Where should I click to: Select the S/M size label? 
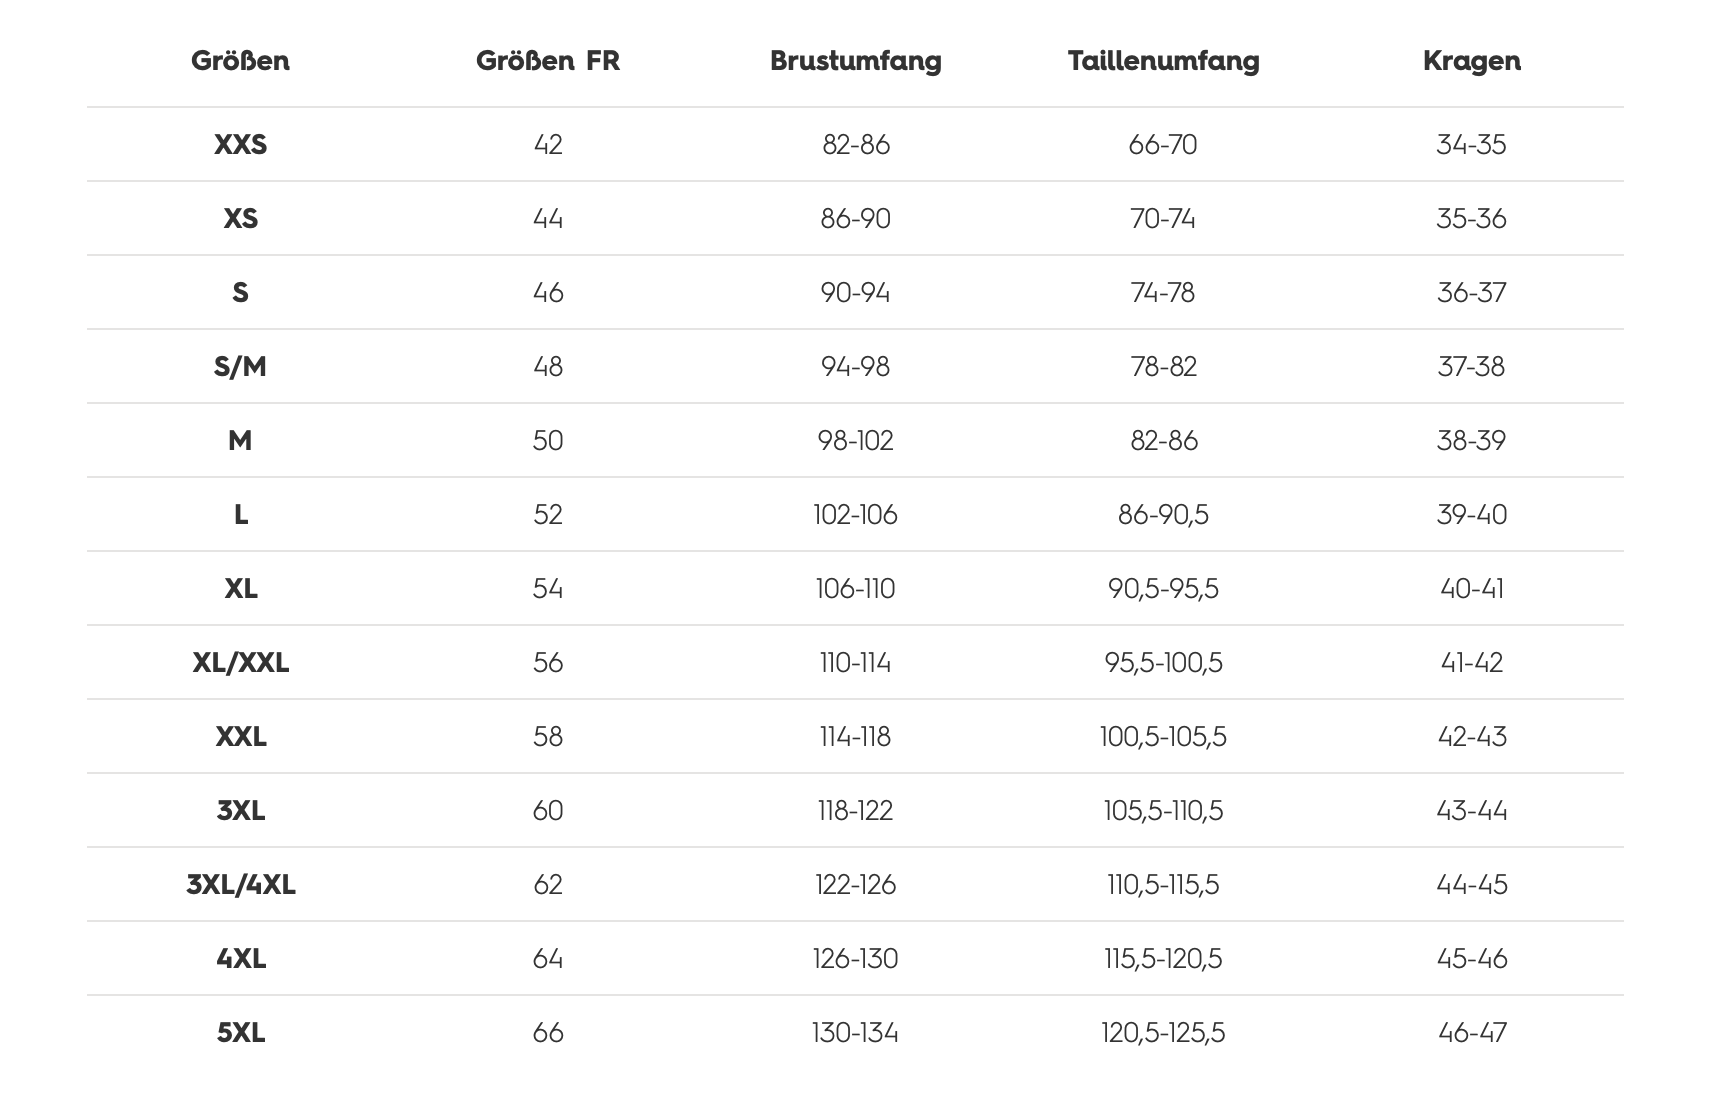[240, 367]
